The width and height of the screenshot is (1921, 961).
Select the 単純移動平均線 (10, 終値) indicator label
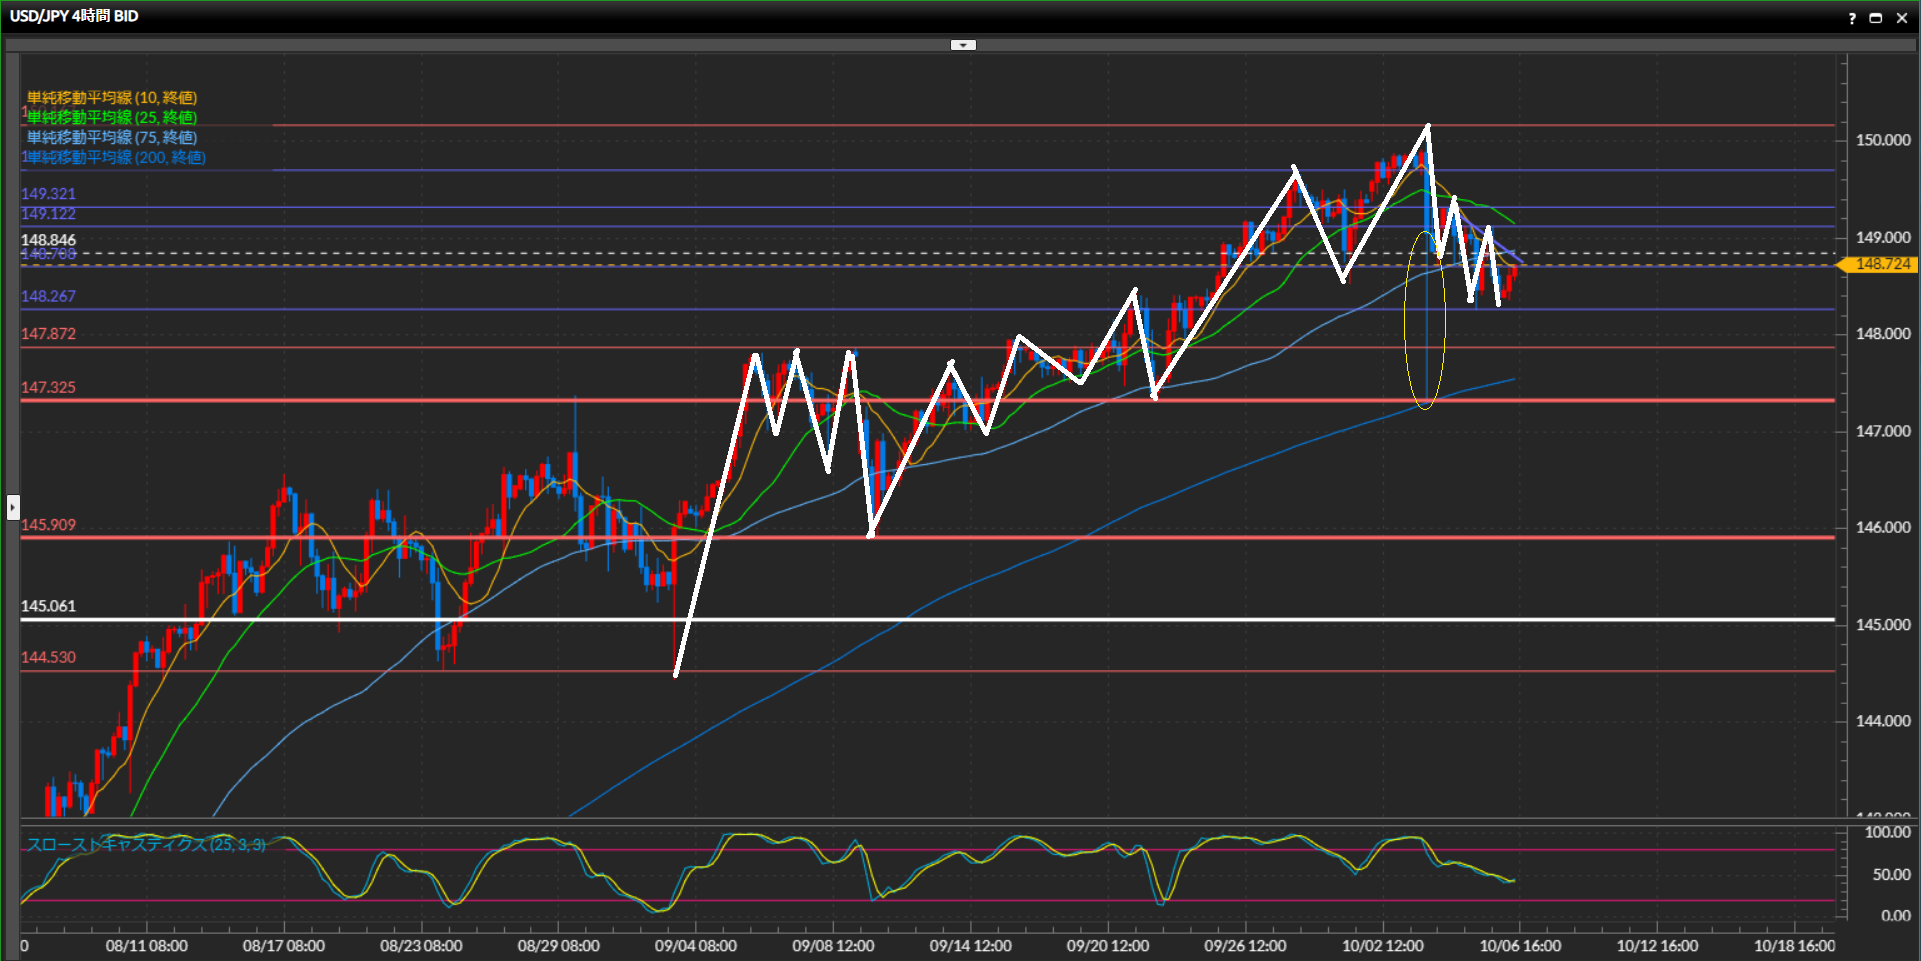tap(112, 97)
